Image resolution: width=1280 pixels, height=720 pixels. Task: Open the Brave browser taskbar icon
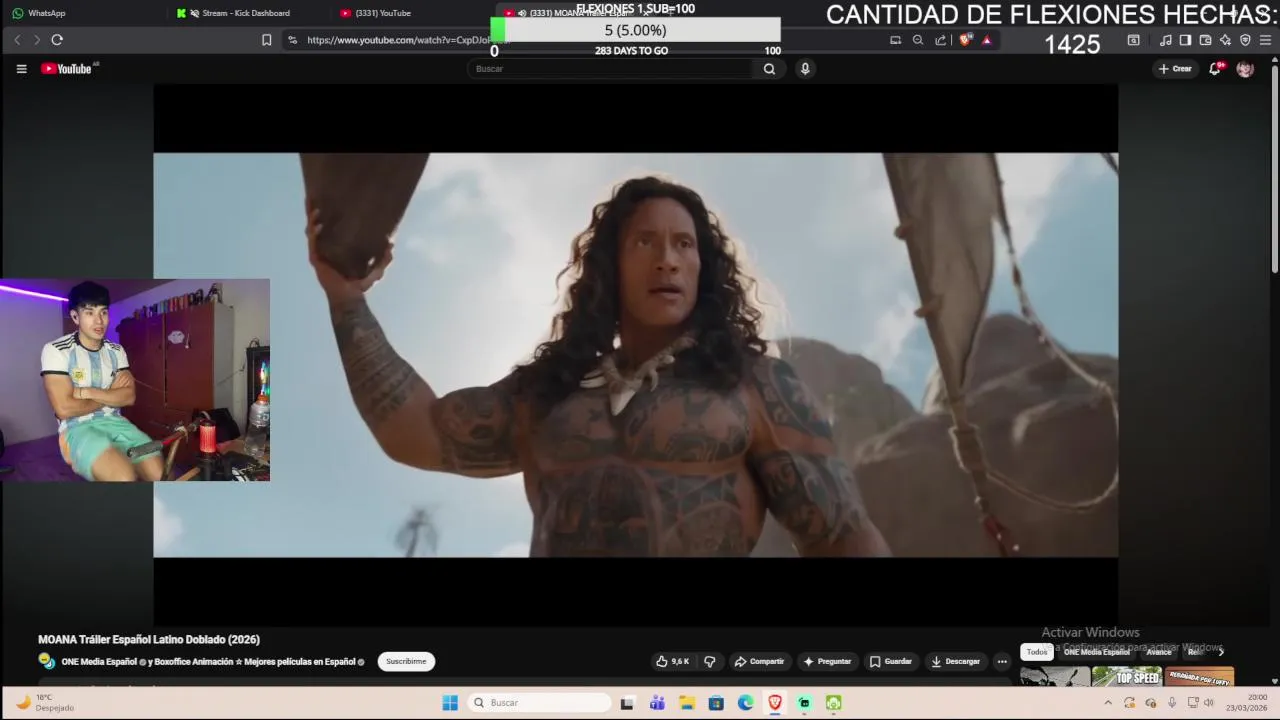point(775,703)
